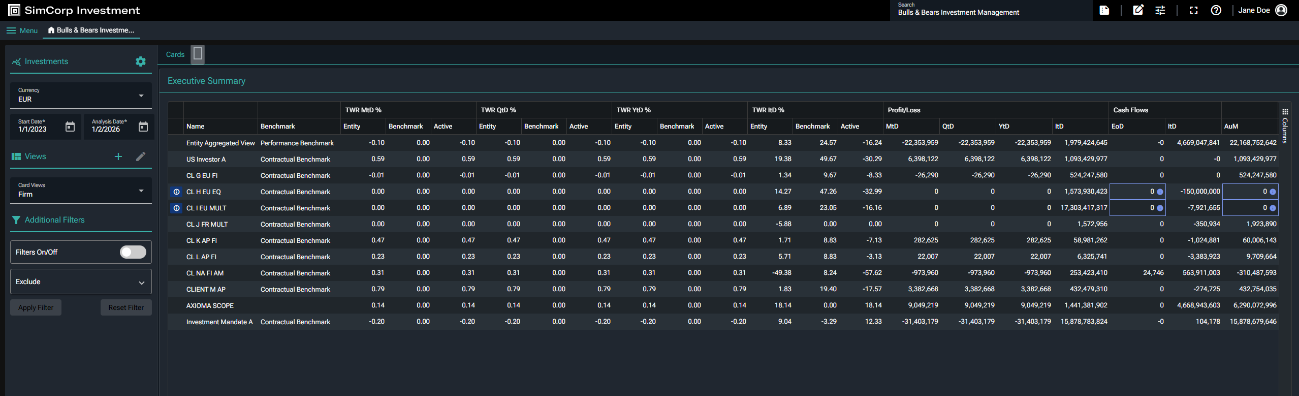Viewport: 1299px width, 396px height.
Task: Open the Analysis Date calendar picker
Action: [x=143, y=127]
